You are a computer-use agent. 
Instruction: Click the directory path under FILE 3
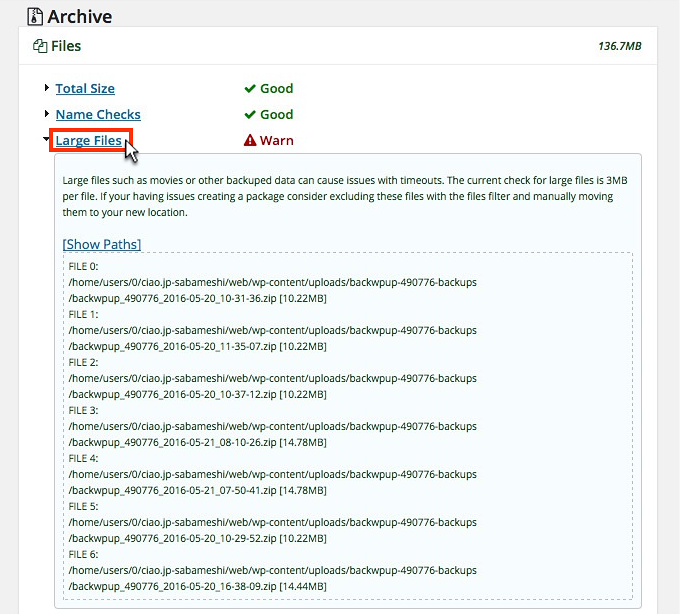pyautogui.click(x=272, y=426)
